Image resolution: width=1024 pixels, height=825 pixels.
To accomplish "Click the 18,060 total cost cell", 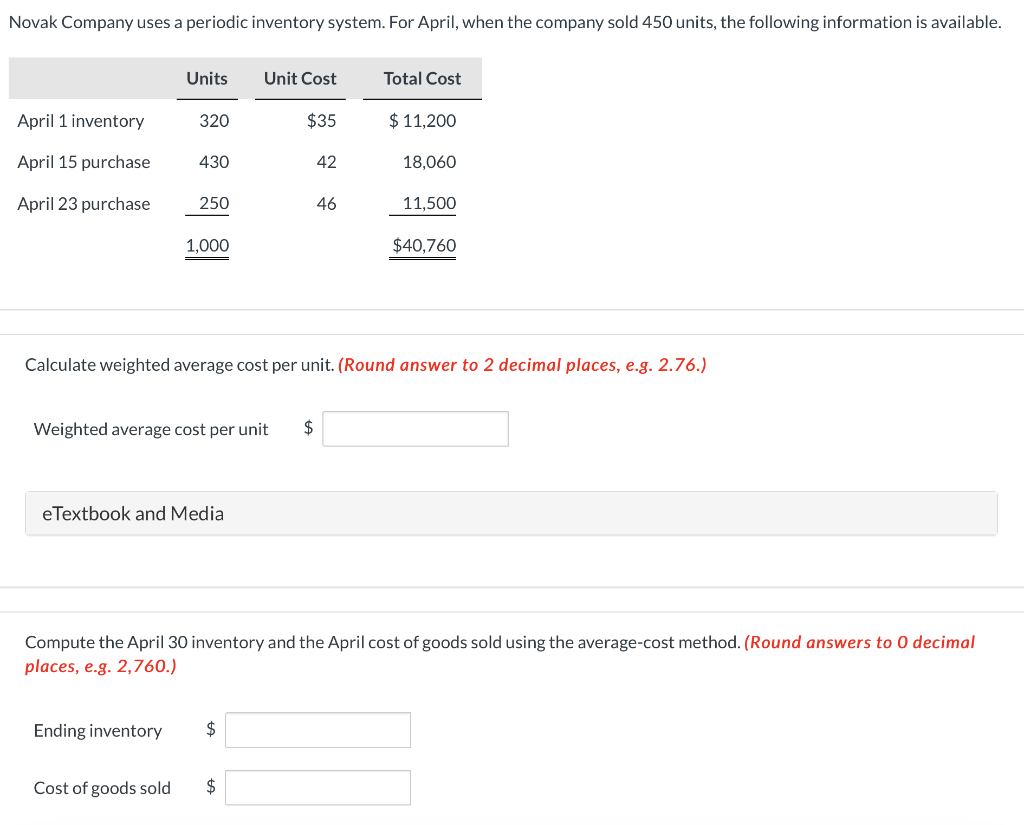I will 429,162.
